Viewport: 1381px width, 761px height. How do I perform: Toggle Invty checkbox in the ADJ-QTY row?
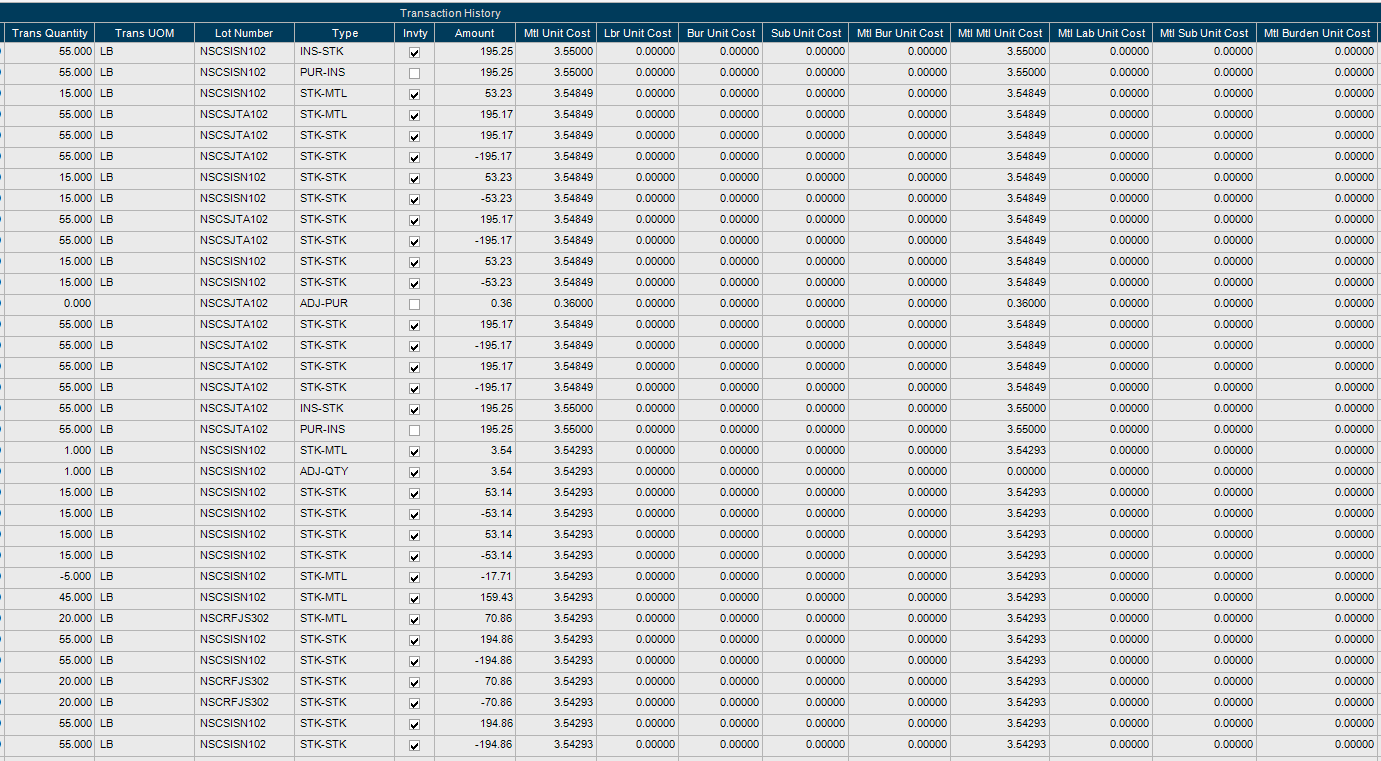coord(414,472)
